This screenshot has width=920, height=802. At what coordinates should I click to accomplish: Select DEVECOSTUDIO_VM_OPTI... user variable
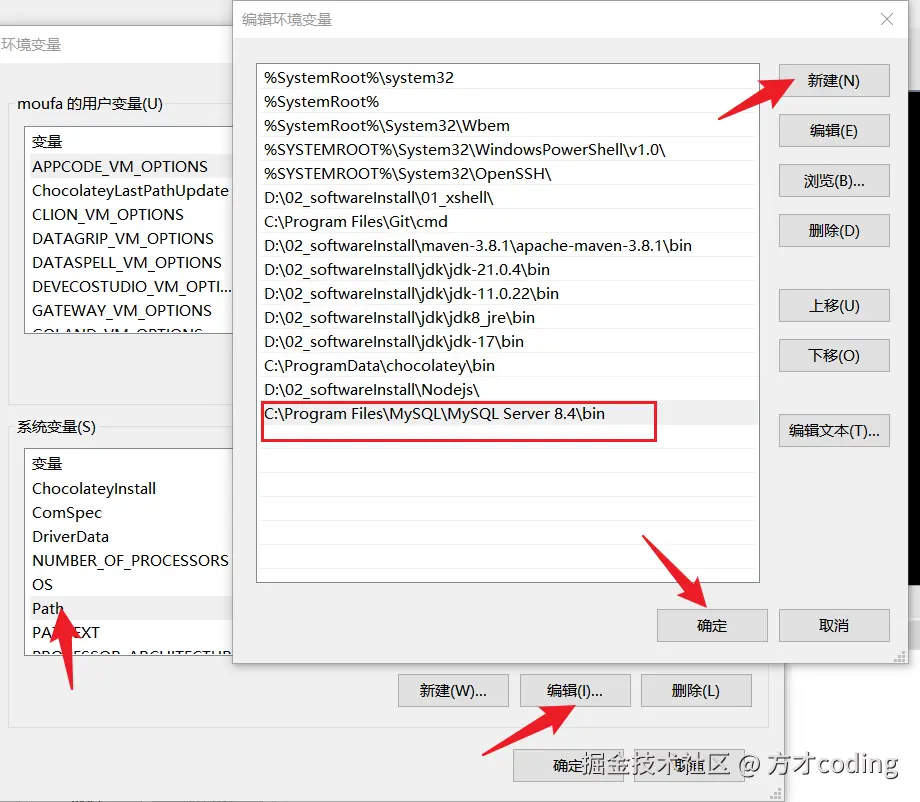(x=130, y=286)
